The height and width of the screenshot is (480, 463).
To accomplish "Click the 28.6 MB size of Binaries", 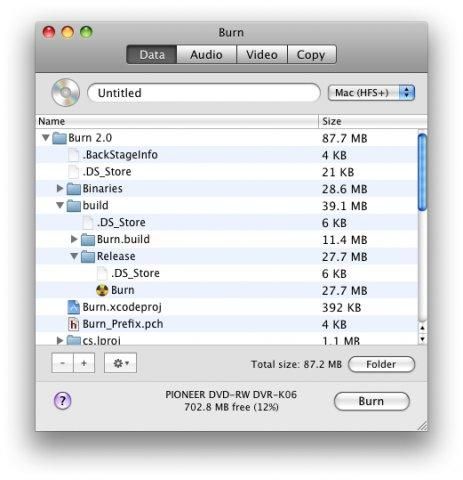I will (x=344, y=189).
